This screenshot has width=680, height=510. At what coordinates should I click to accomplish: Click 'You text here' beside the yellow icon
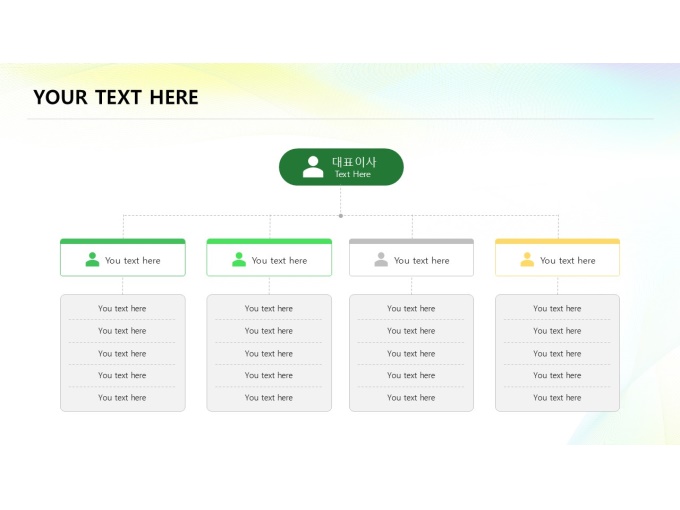pyautogui.click(x=567, y=261)
